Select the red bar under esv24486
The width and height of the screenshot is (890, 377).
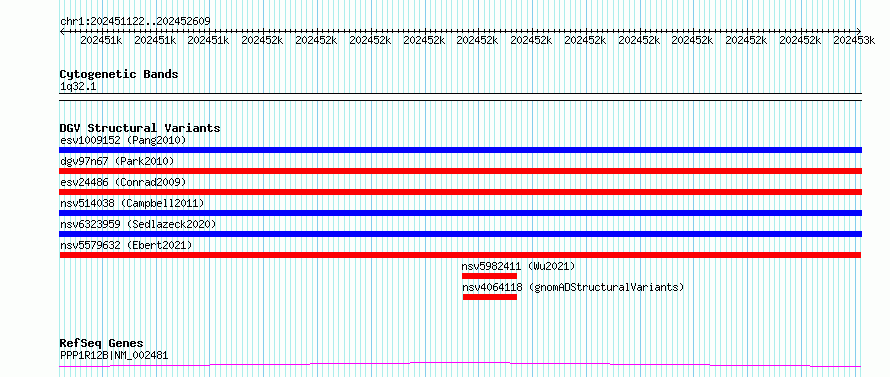click(x=460, y=192)
